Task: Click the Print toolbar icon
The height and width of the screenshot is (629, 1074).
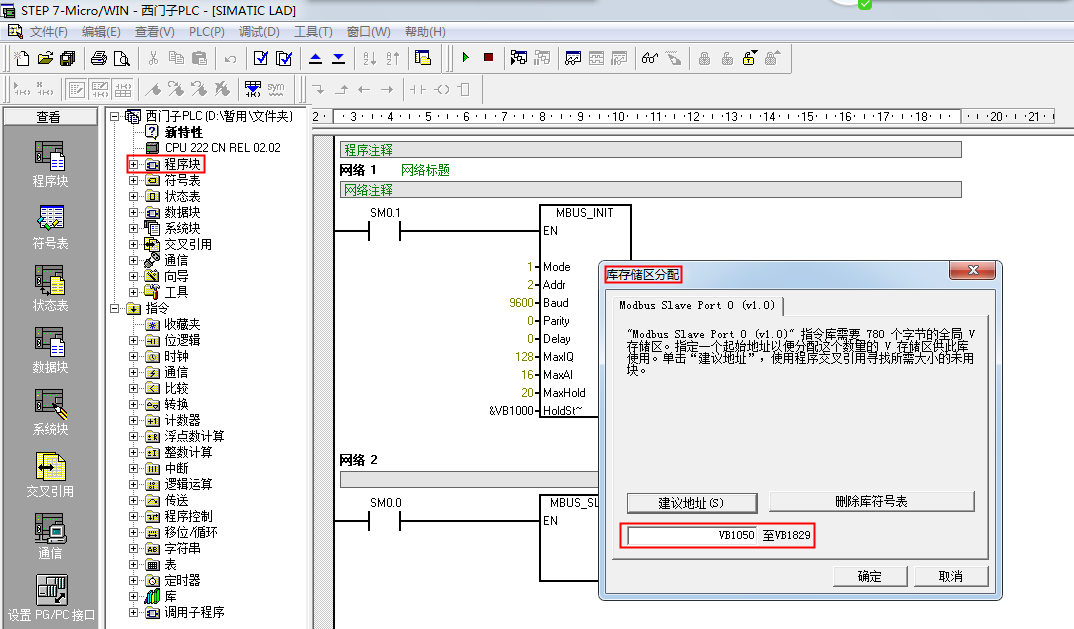Action: [100, 57]
